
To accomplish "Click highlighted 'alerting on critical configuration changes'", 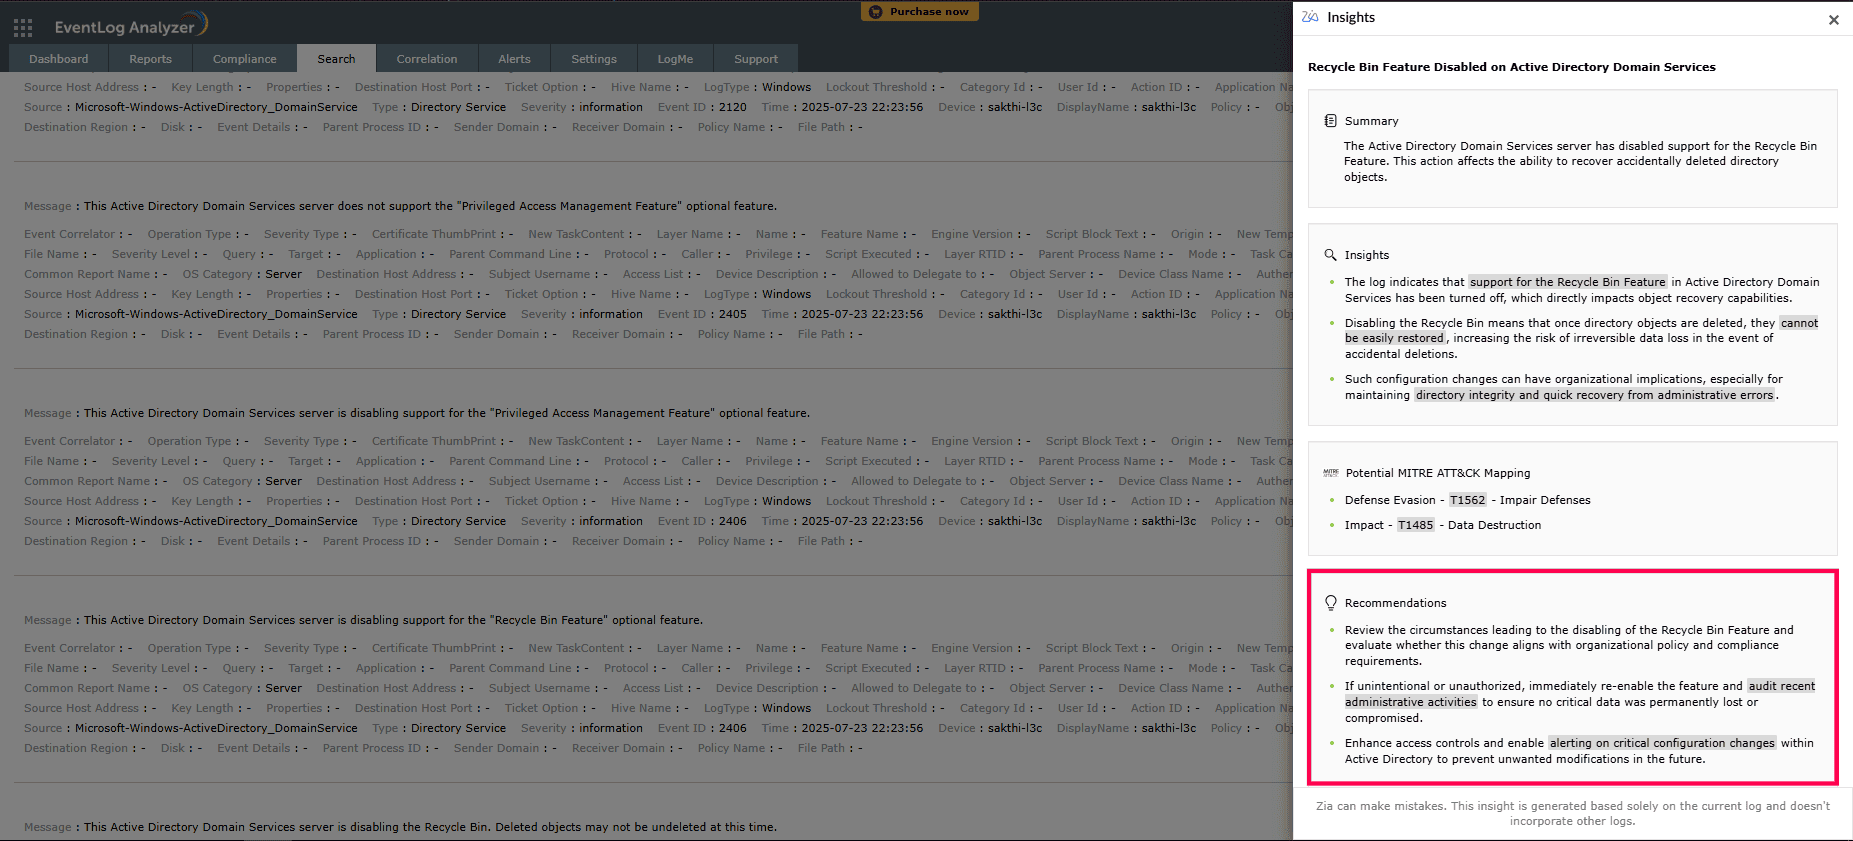I will click(1662, 743).
